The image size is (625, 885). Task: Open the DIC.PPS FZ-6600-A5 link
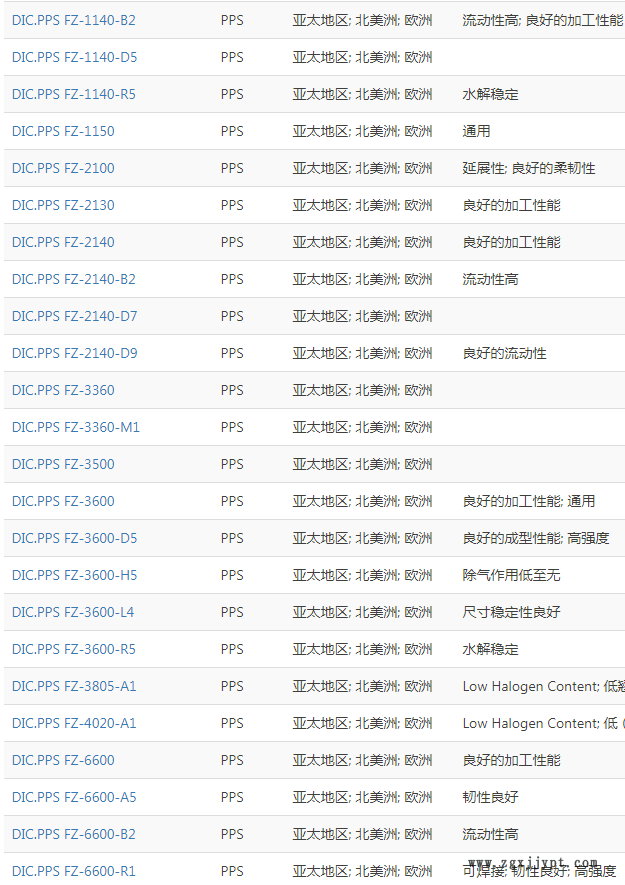pos(74,797)
